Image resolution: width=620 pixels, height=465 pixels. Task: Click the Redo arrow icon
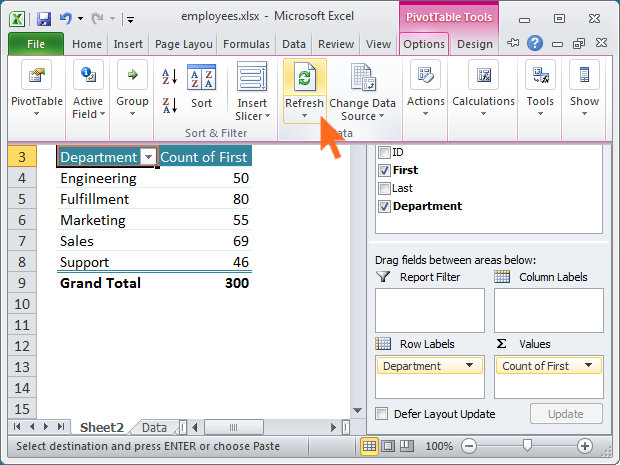coord(97,19)
